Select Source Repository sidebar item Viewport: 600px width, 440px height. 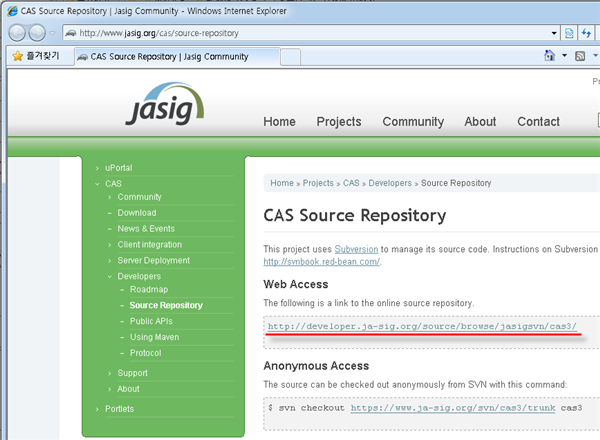point(166,305)
